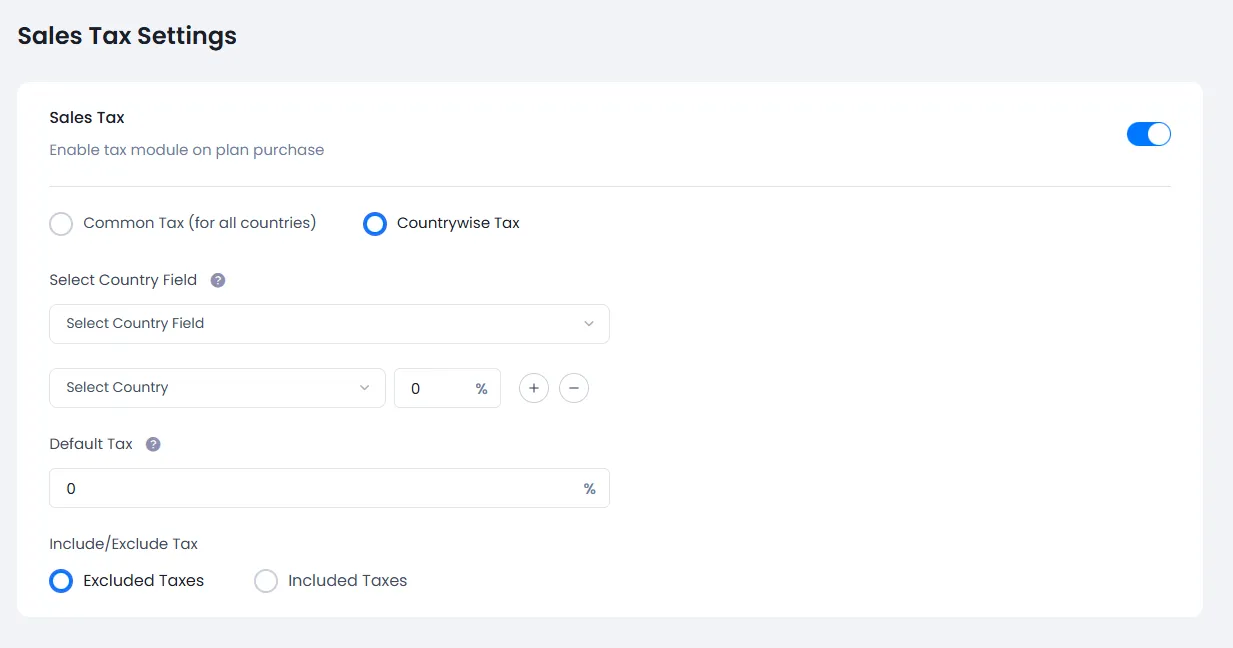
Task: Click into the Default Tax input field
Action: [310, 489]
